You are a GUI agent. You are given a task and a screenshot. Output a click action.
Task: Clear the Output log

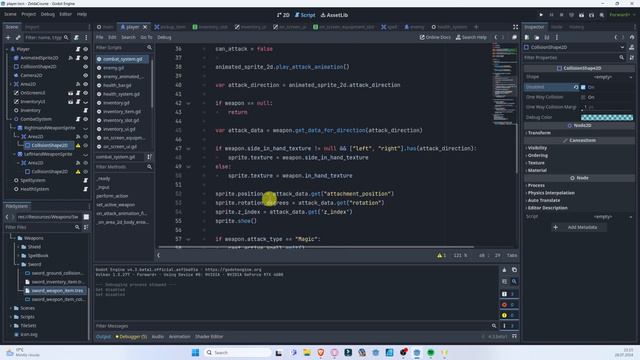pyautogui.click(x=504, y=270)
